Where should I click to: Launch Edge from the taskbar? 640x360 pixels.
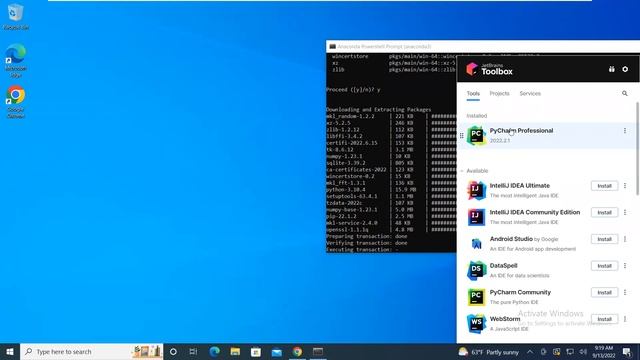tap(214, 351)
